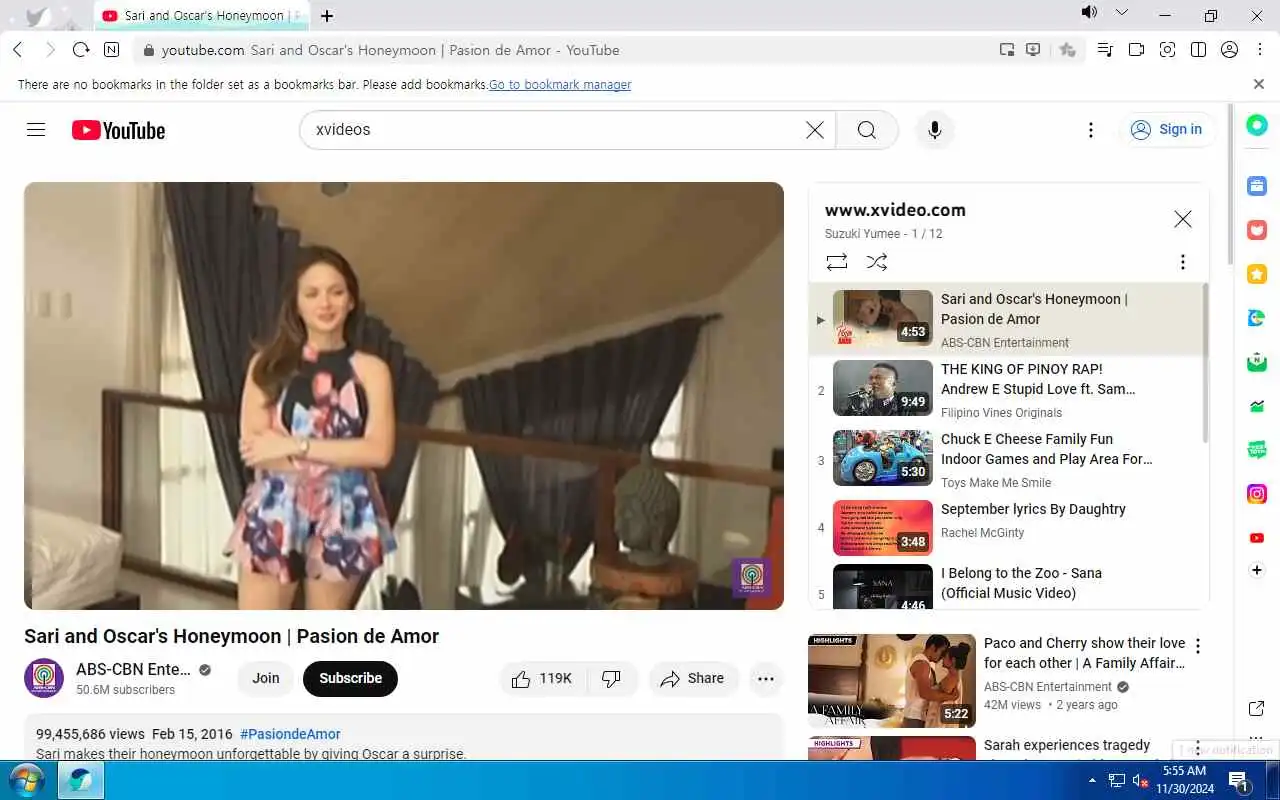Open 'Paco and Cherry show their love' thumbnail
The width and height of the screenshot is (1280, 800).
(x=892, y=681)
